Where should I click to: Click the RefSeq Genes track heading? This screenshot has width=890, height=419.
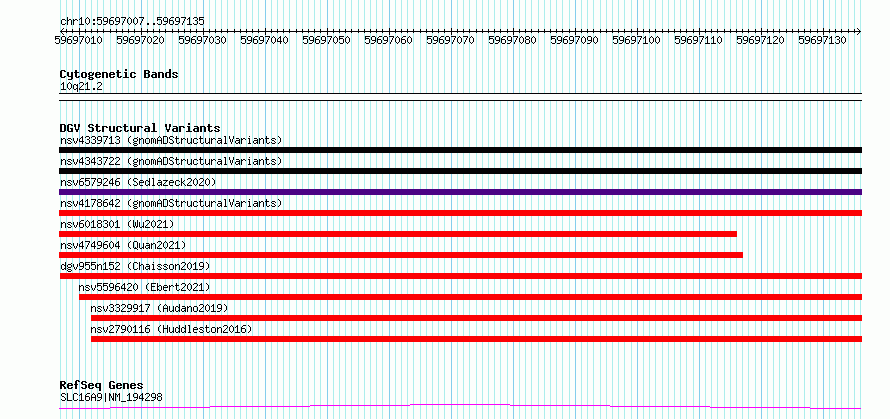[101, 386]
